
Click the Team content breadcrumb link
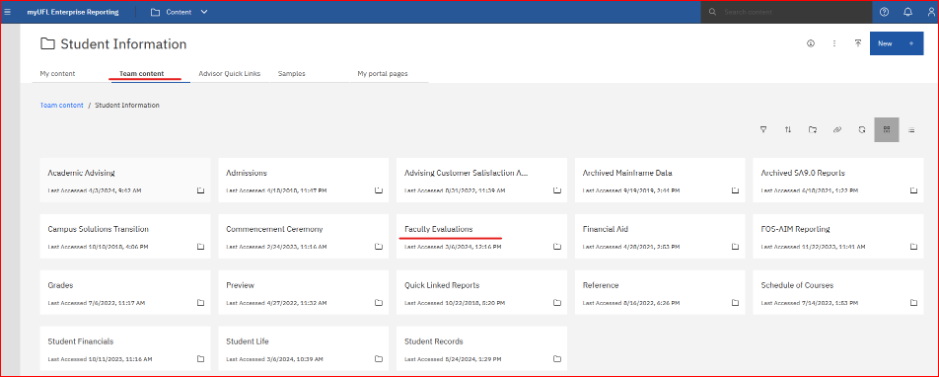point(62,105)
